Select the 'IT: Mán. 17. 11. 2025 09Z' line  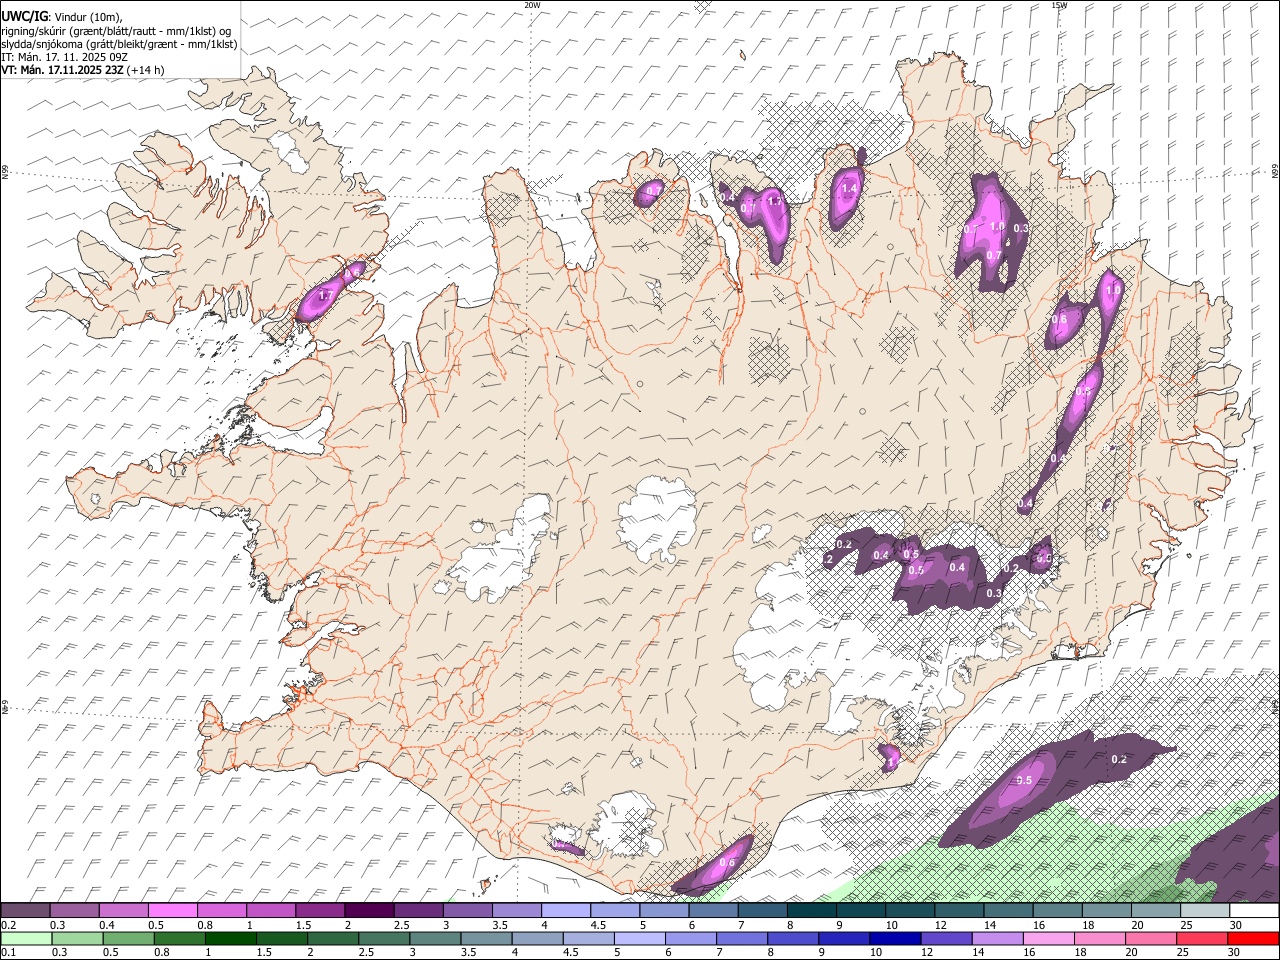click(65, 57)
